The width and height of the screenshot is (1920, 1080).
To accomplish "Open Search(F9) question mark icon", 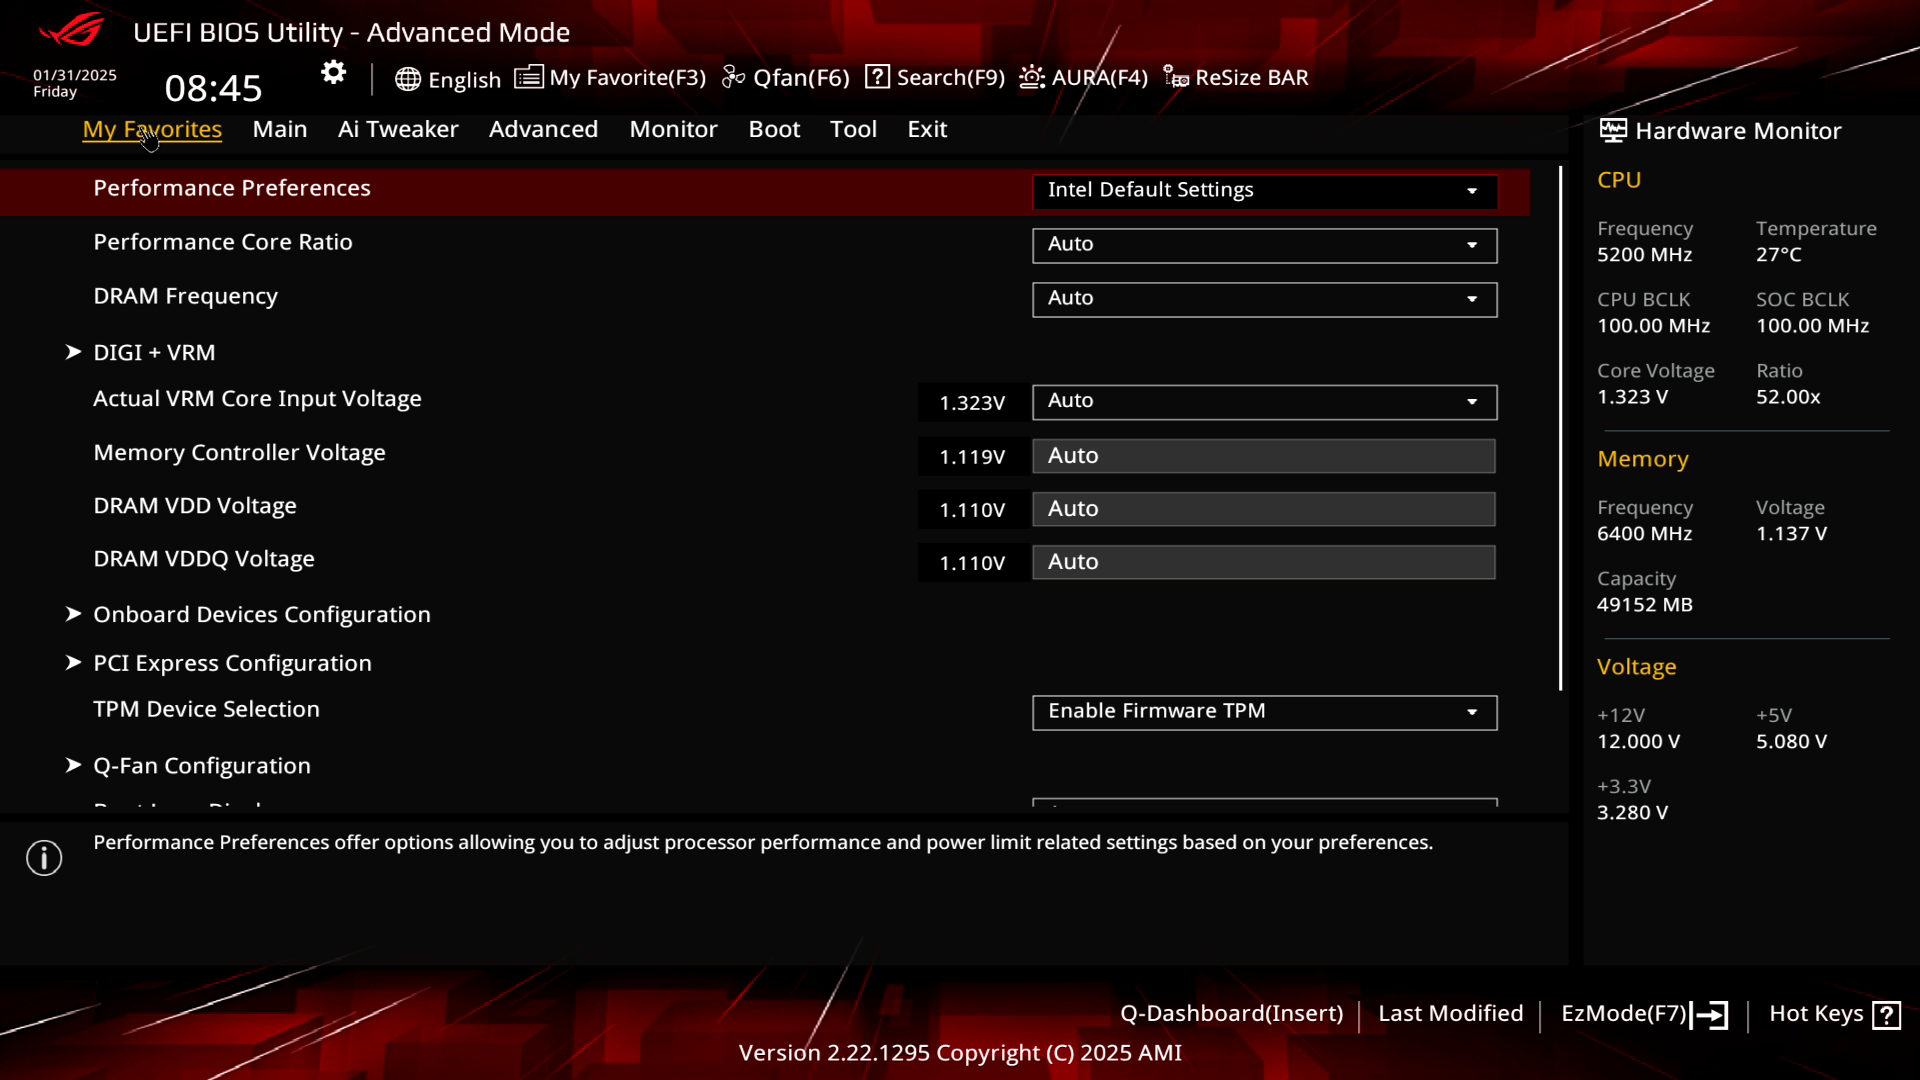I will tap(877, 77).
